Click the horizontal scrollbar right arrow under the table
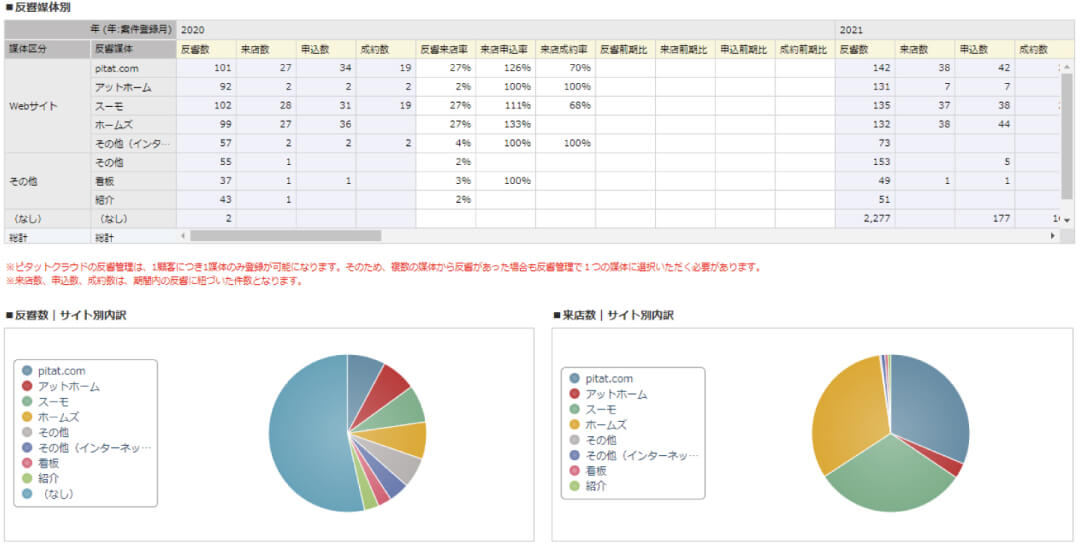Screen dimensions: 1088x544 point(1053,236)
